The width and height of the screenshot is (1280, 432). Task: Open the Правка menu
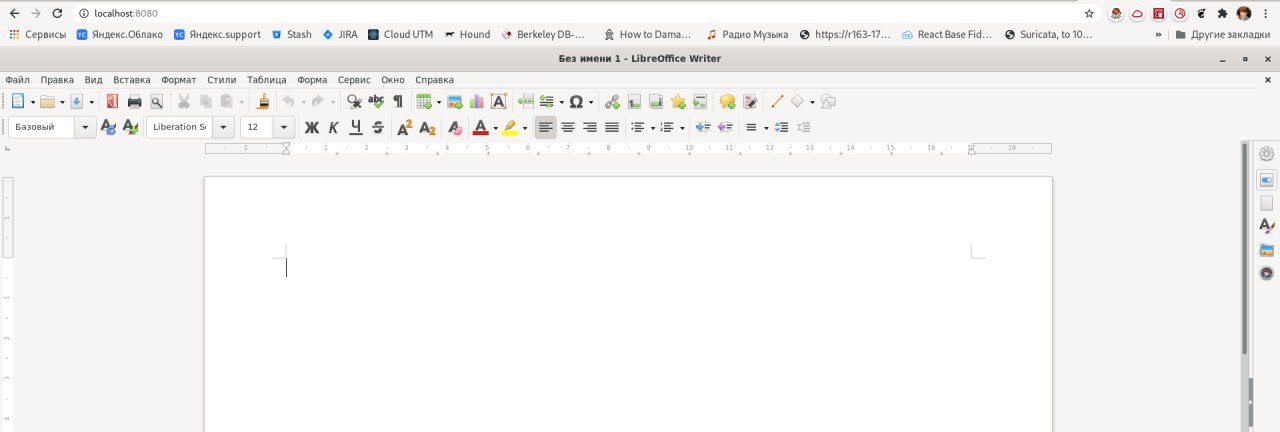click(57, 79)
